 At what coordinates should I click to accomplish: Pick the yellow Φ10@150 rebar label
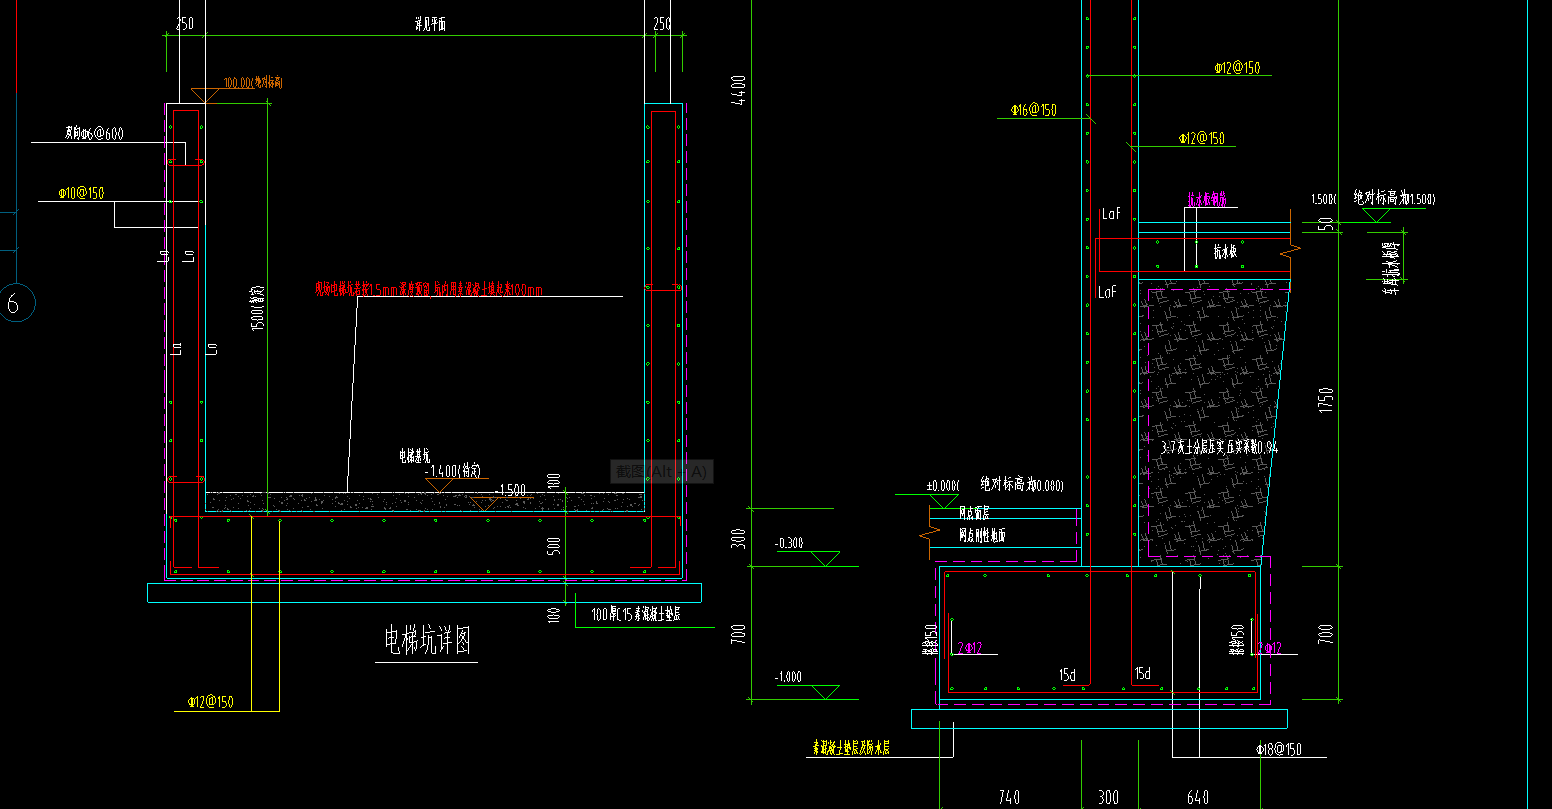click(81, 194)
